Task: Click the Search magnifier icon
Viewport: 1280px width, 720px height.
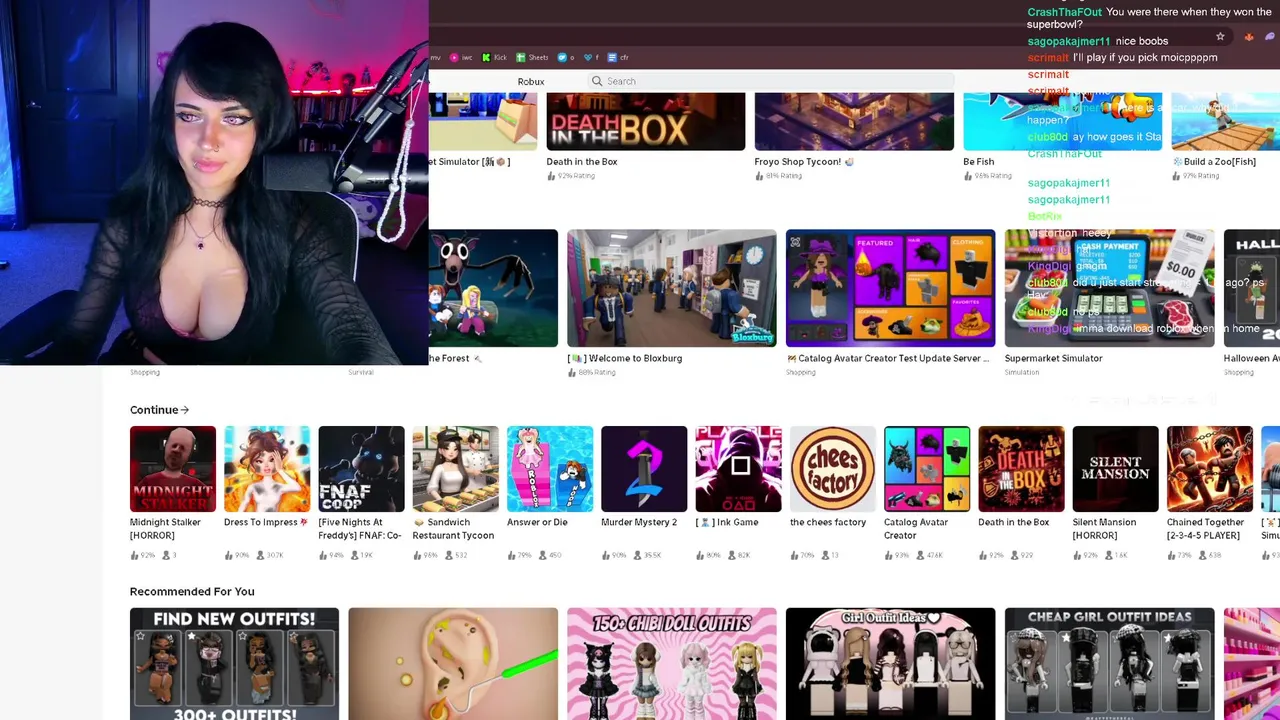Action: pos(597,81)
